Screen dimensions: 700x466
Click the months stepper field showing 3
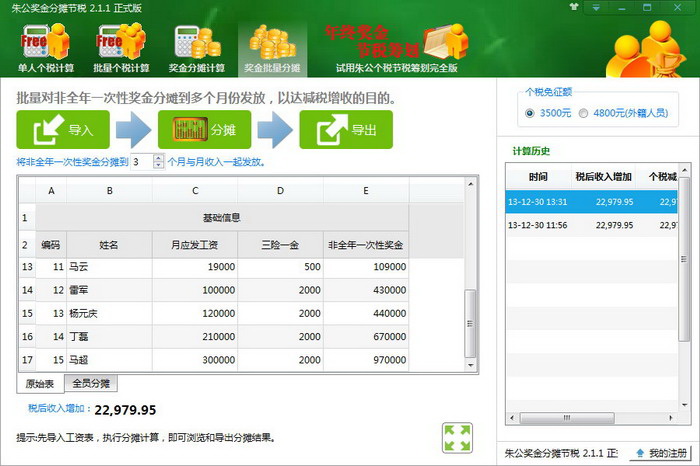click(x=140, y=161)
